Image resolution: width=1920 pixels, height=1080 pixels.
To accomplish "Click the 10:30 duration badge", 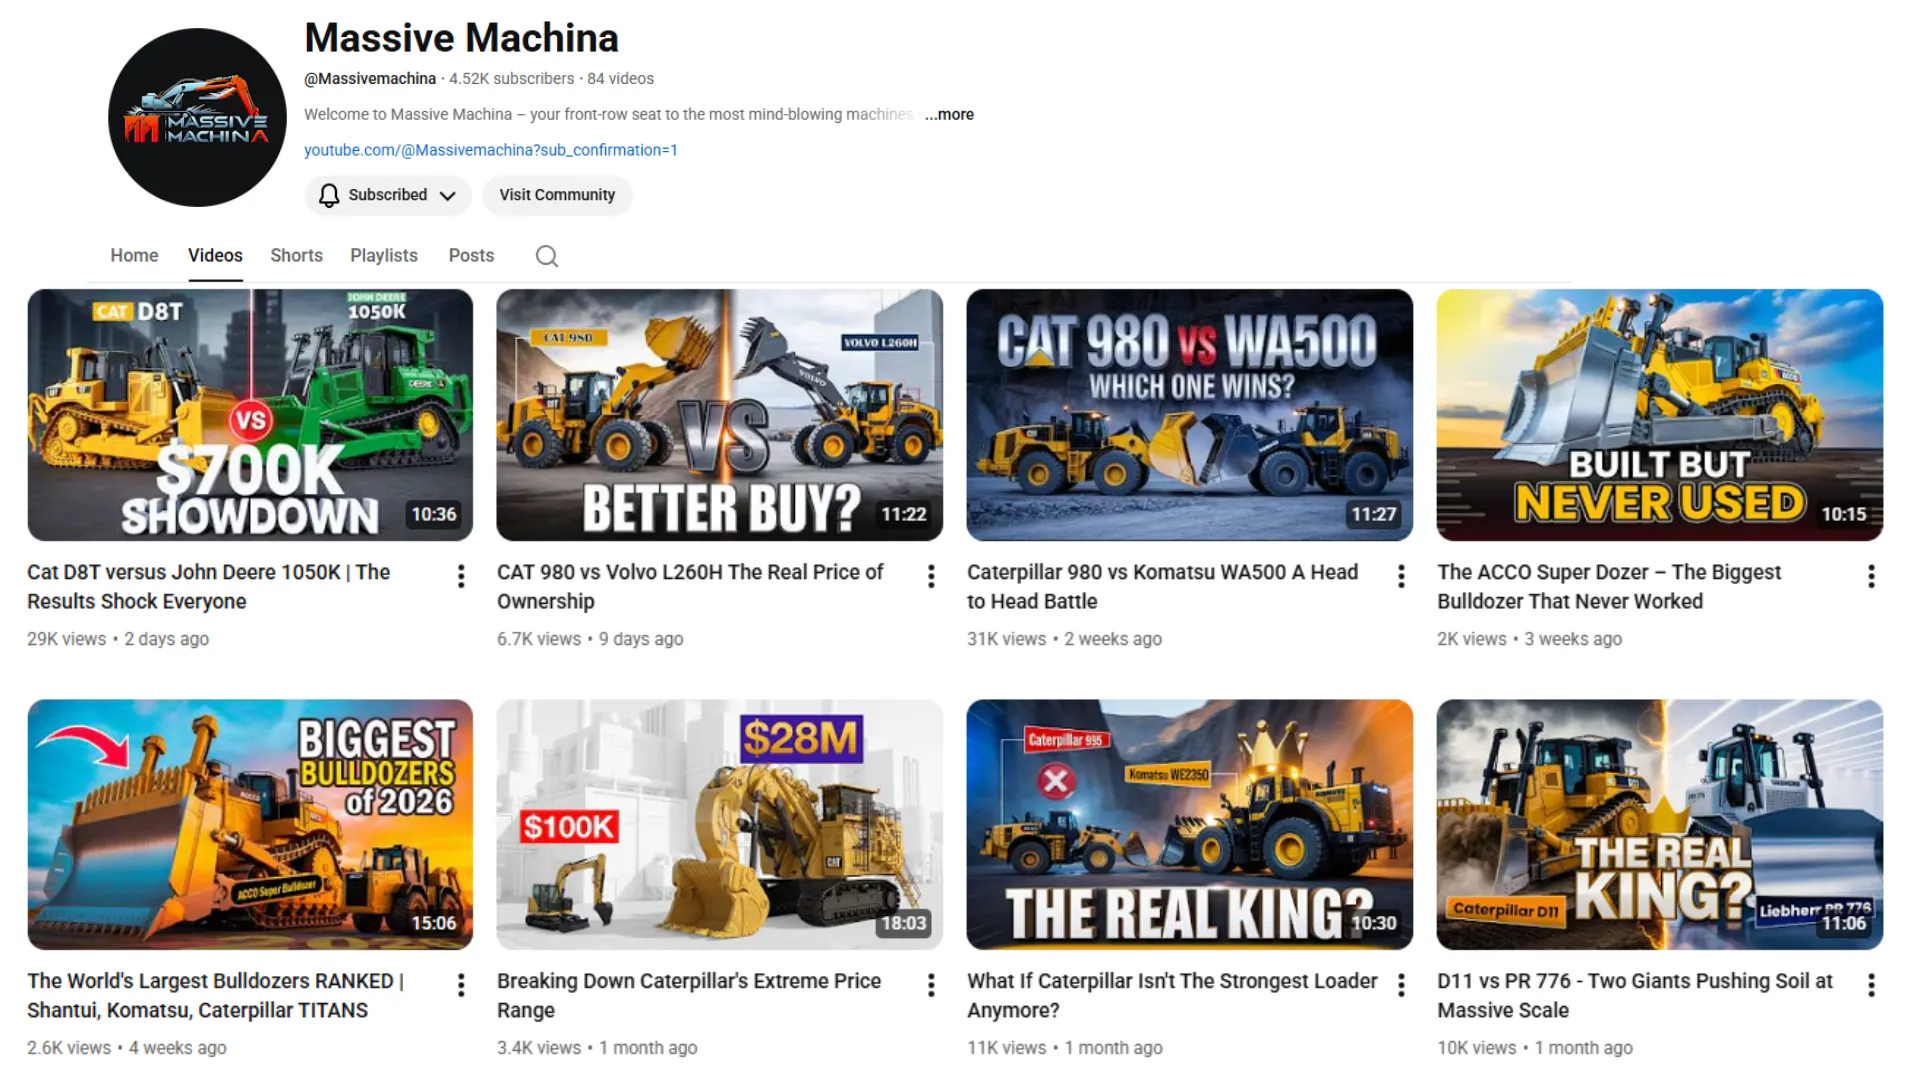I will coord(1374,923).
